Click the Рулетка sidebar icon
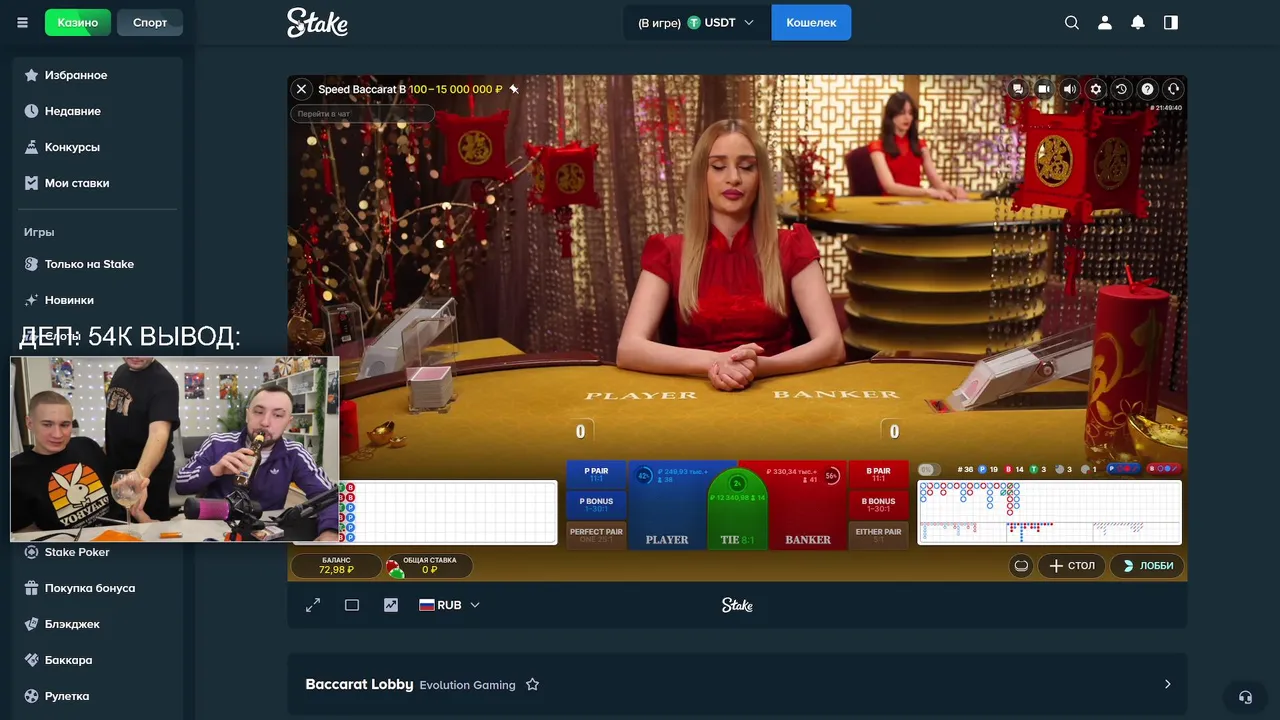Viewport: 1280px width, 720px height. 31,696
